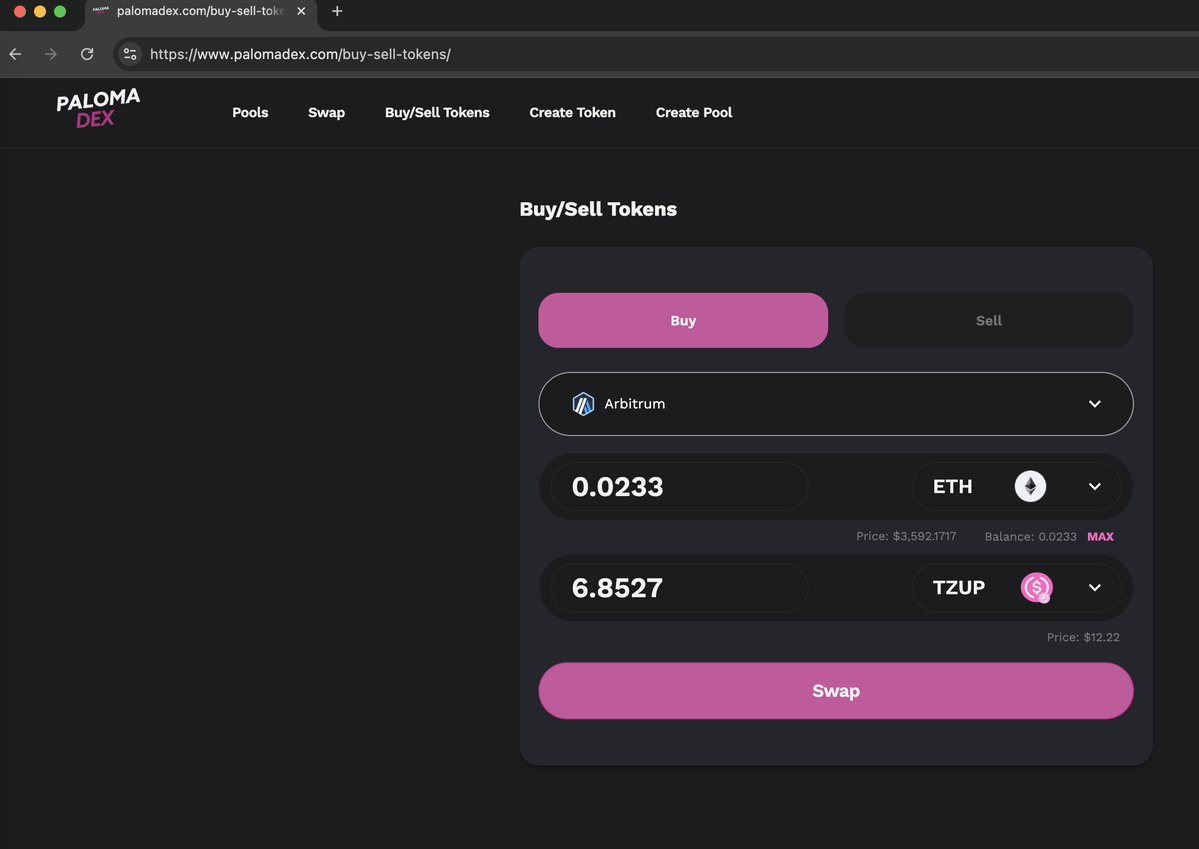Click the Buy/Sell Tokens page heading
The height and width of the screenshot is (849, 1199).
(598, 210)
